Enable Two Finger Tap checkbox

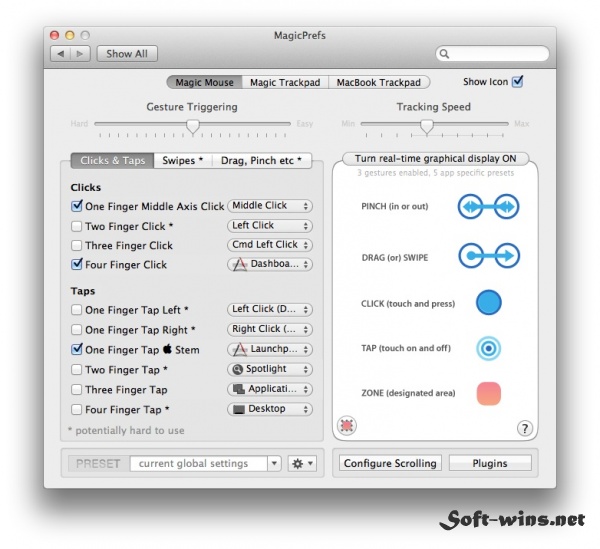[x=77, y=370]
